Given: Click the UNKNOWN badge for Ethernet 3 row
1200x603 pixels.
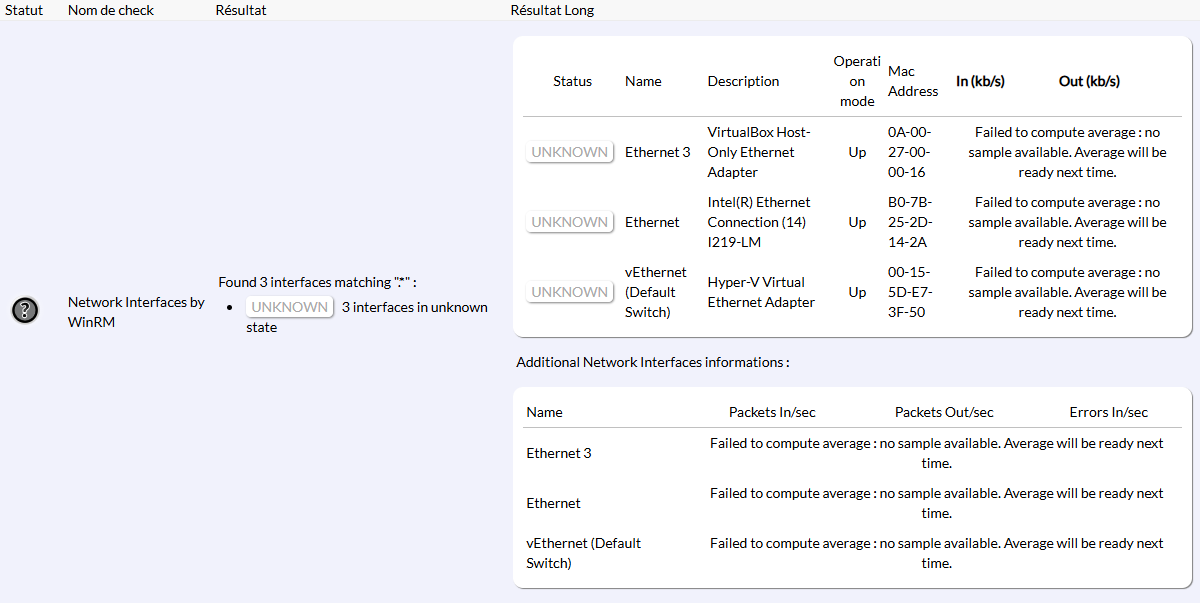Looking at the screenshot, I should point(569,152).
